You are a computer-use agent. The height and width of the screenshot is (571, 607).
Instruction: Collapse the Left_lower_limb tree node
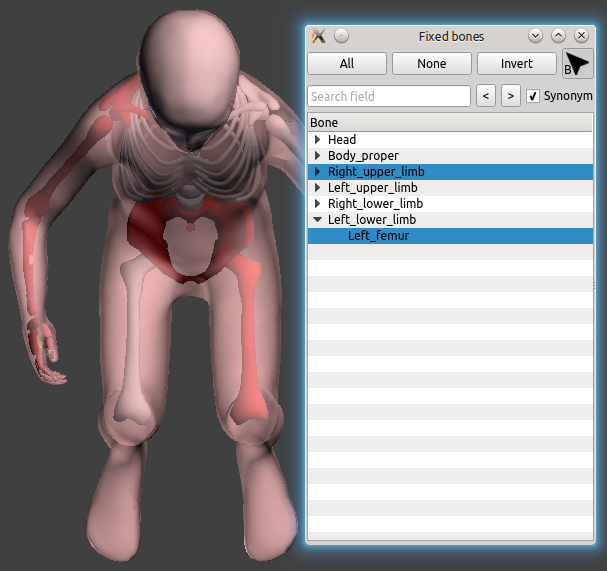317,219
